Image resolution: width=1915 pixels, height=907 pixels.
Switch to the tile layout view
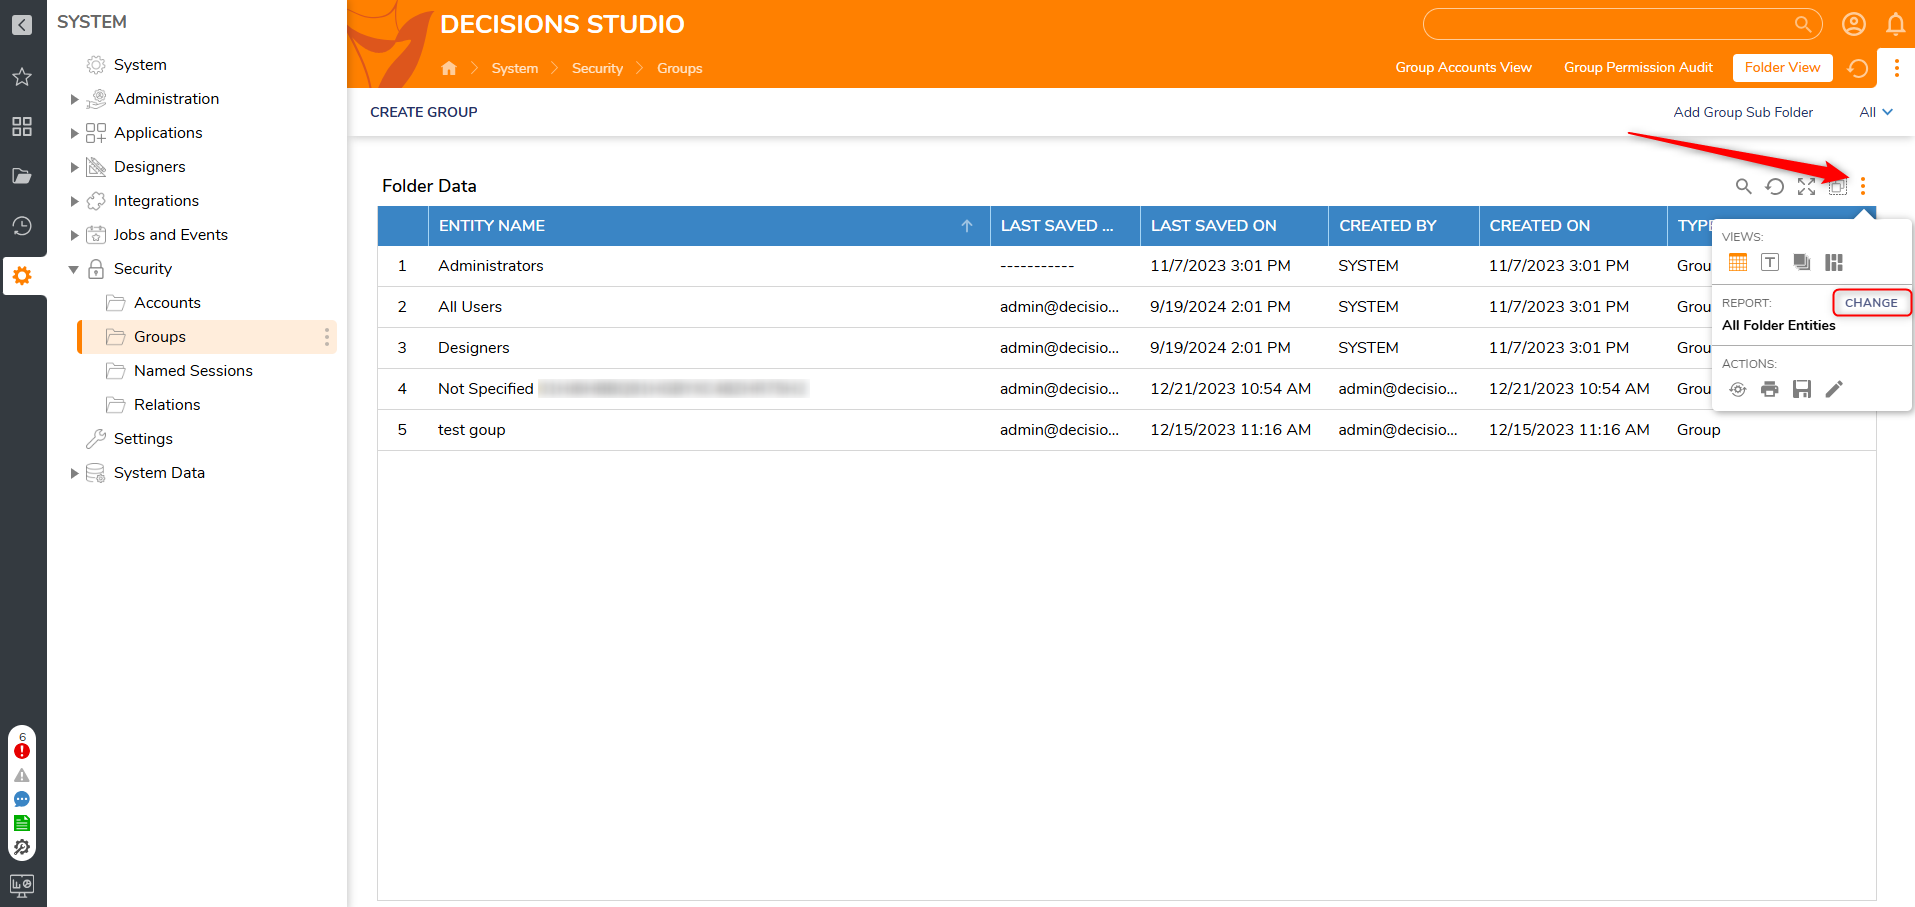1834,262
